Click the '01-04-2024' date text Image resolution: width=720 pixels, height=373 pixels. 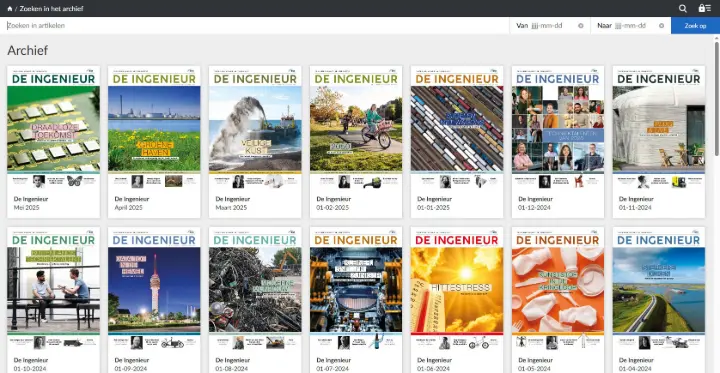[x=635, y=368]
